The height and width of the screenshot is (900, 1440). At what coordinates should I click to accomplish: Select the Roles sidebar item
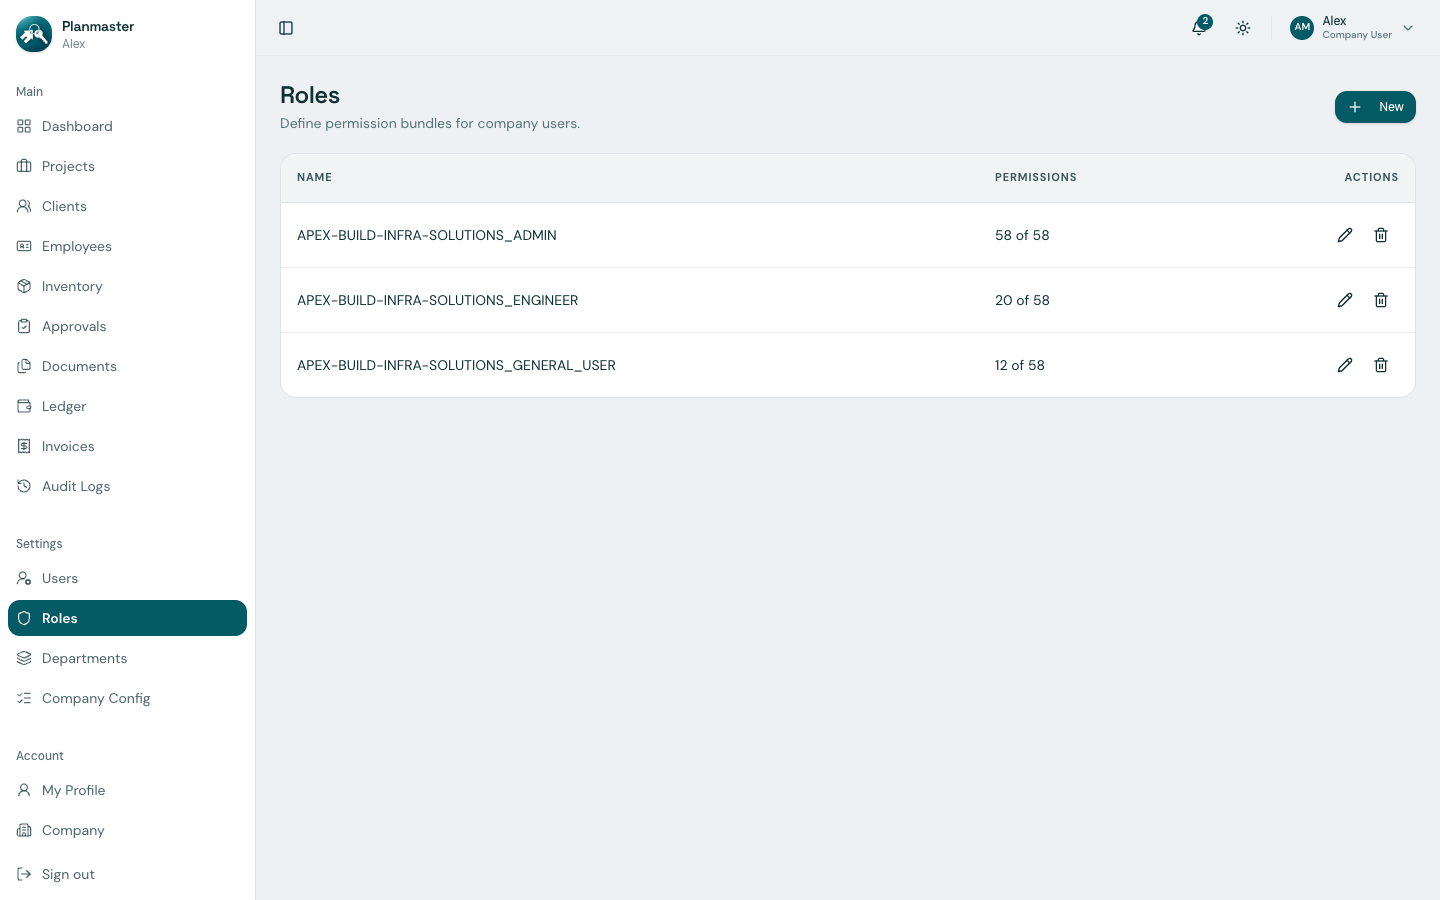pyautogui.click(x=127, y=618)
